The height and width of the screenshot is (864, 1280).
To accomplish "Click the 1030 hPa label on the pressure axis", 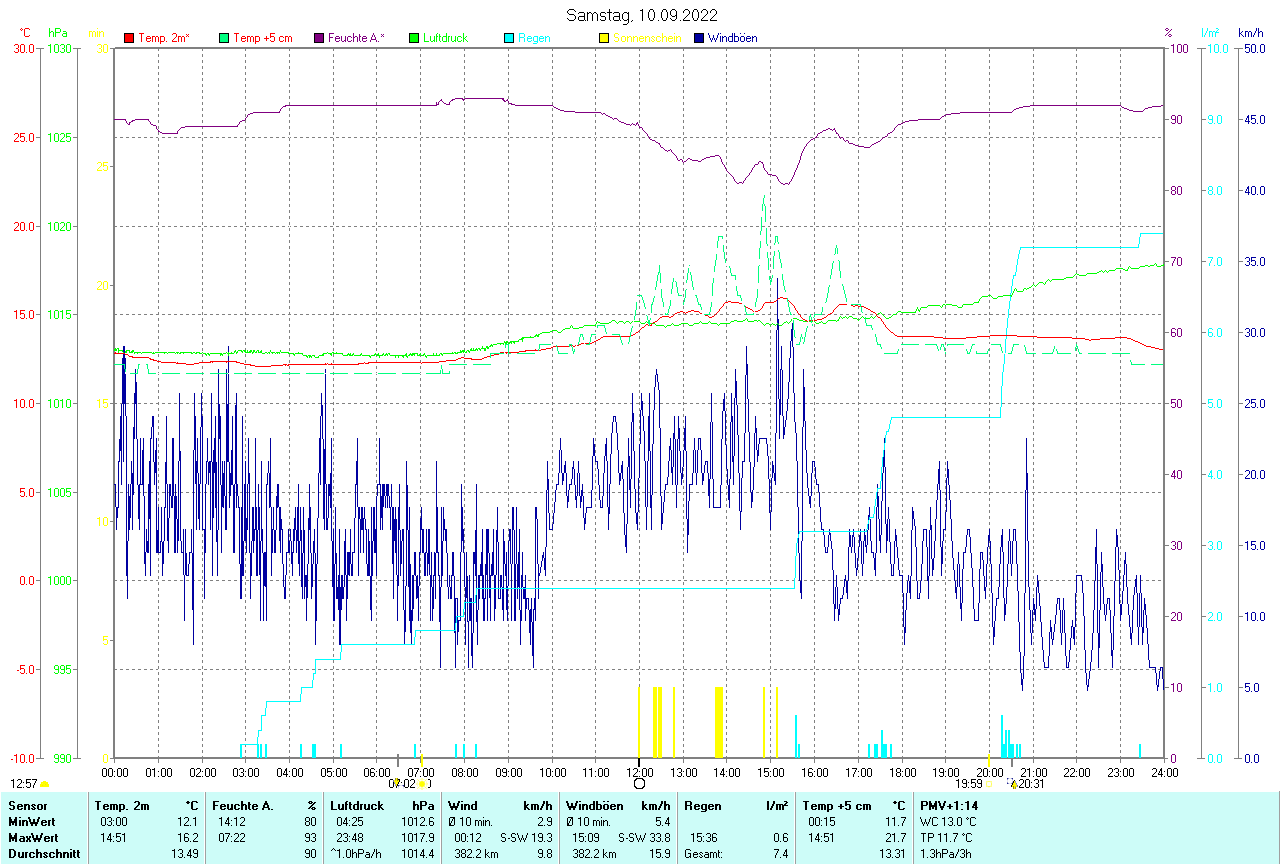I will click(x=60, y=48).
